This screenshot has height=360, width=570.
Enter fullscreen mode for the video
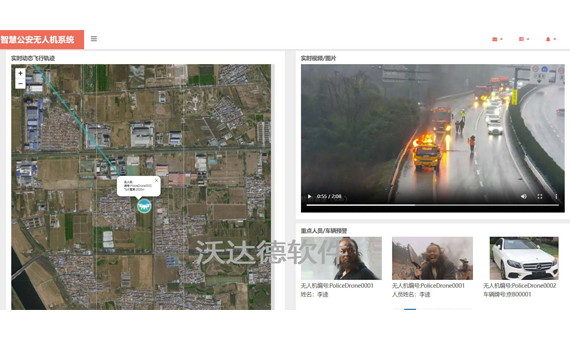tap(540, 196)
